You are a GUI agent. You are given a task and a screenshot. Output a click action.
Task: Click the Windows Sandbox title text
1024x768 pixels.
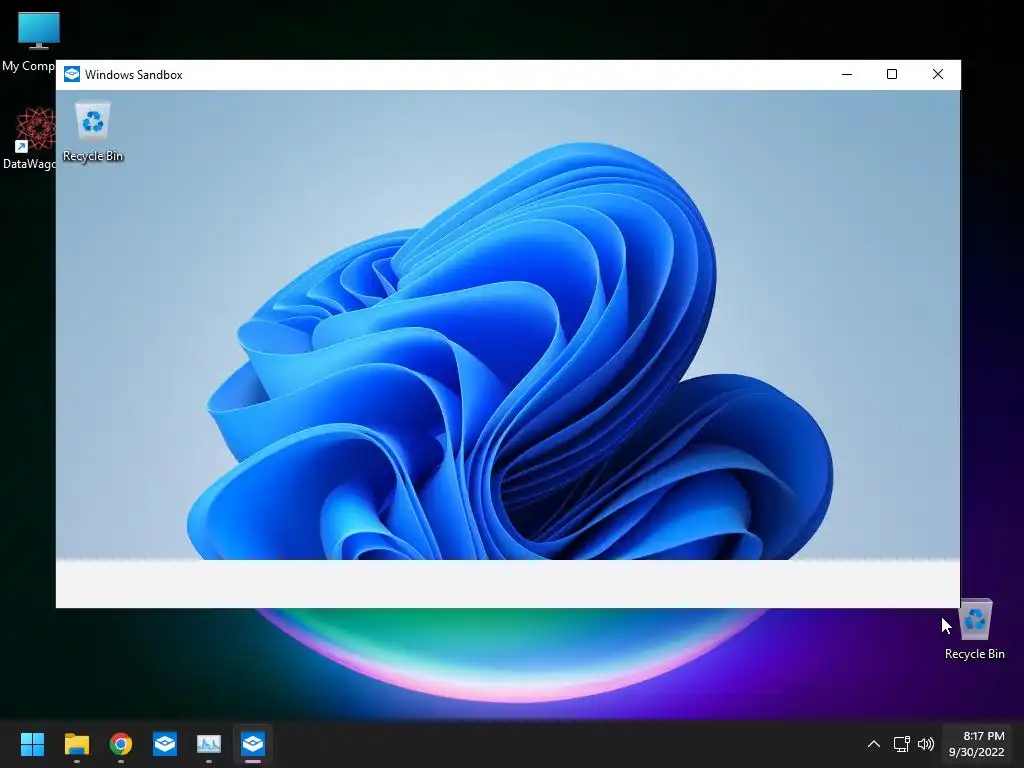pos(134,75)
